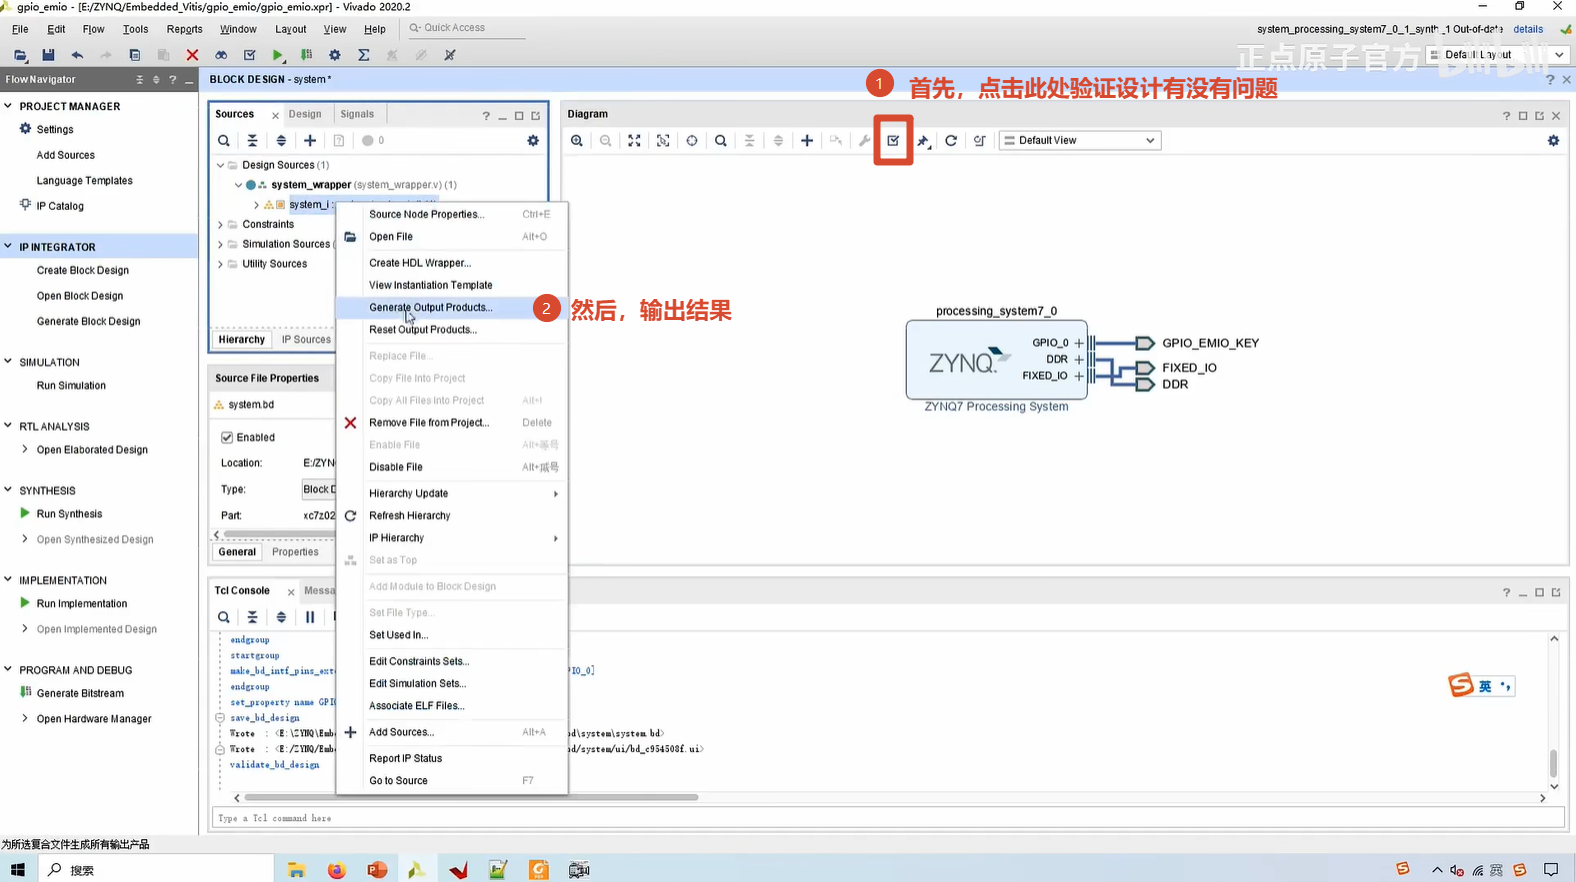Viewport: 1576px width, 882px height.
Task: Click the ZYNQ processing_system7_0 block
Action: (x=996, y=360)
